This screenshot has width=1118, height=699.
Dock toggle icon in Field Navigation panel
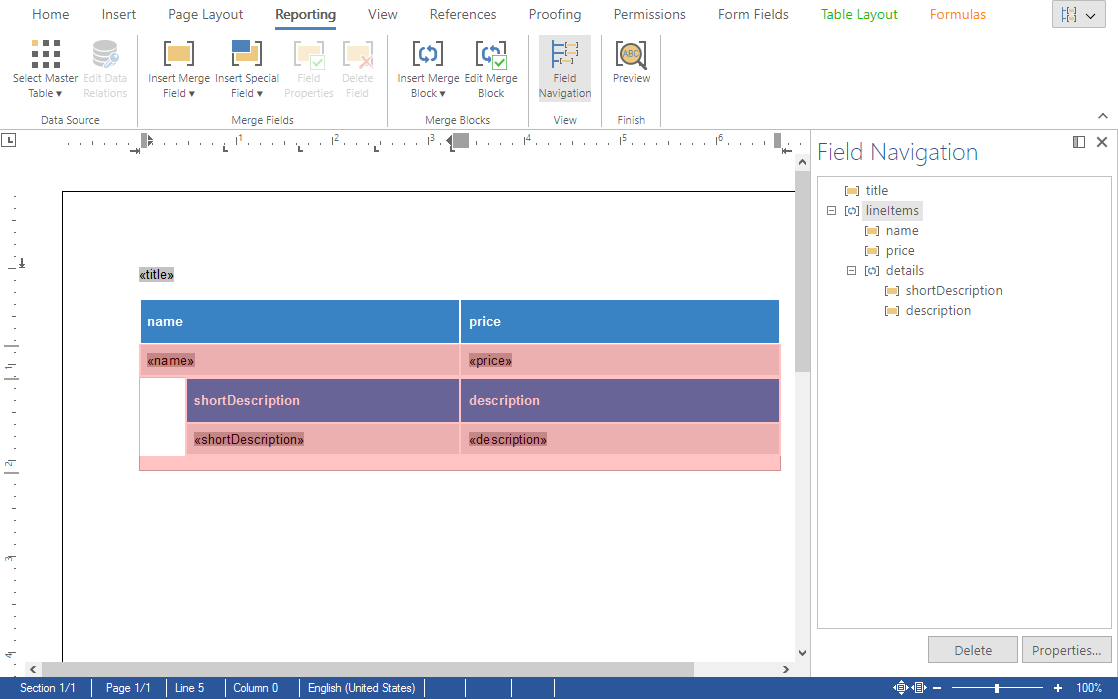pyautogui.click(x=1079, y=142)
